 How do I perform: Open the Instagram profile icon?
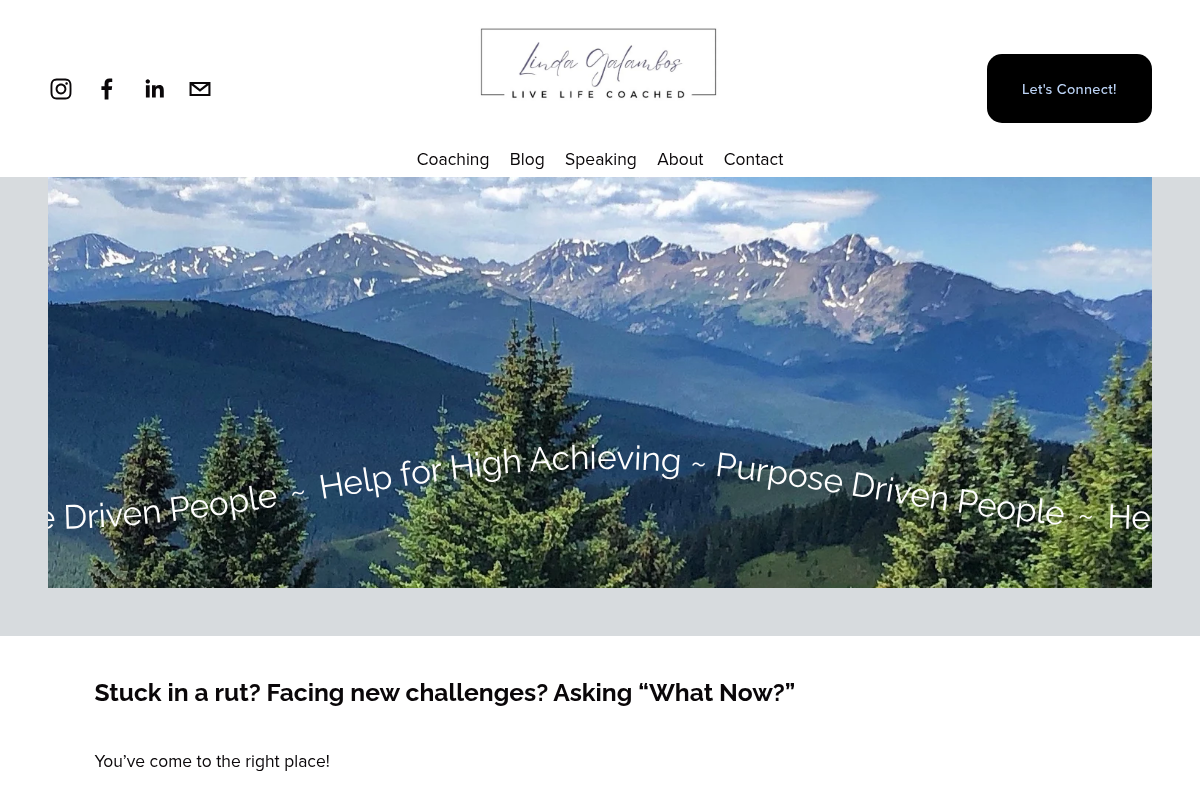(x=61, y=89)
